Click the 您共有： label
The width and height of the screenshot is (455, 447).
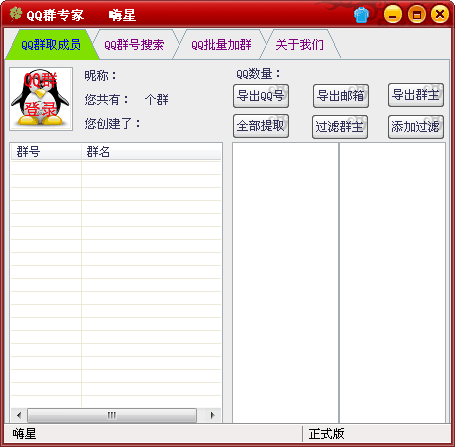point(106,100)
